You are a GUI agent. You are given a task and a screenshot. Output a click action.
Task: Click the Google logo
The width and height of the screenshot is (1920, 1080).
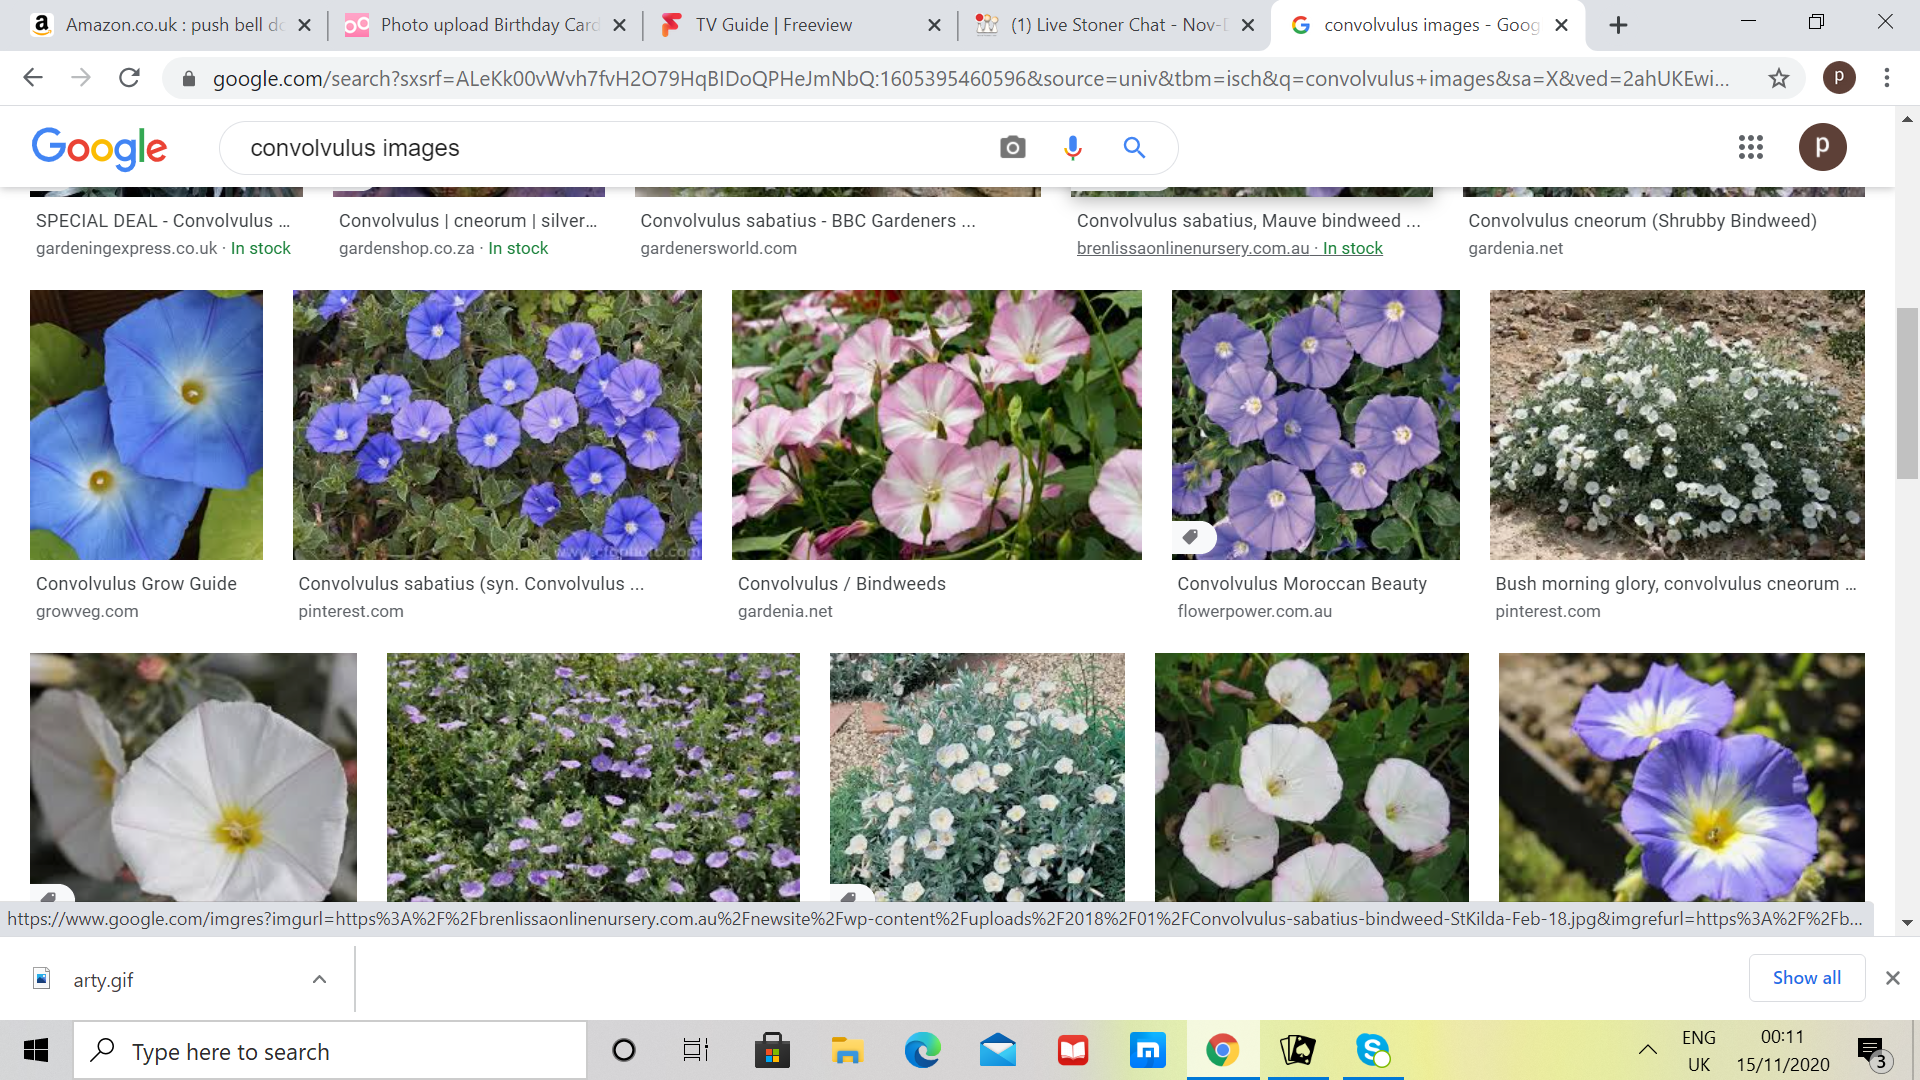[x=99, y=148]
